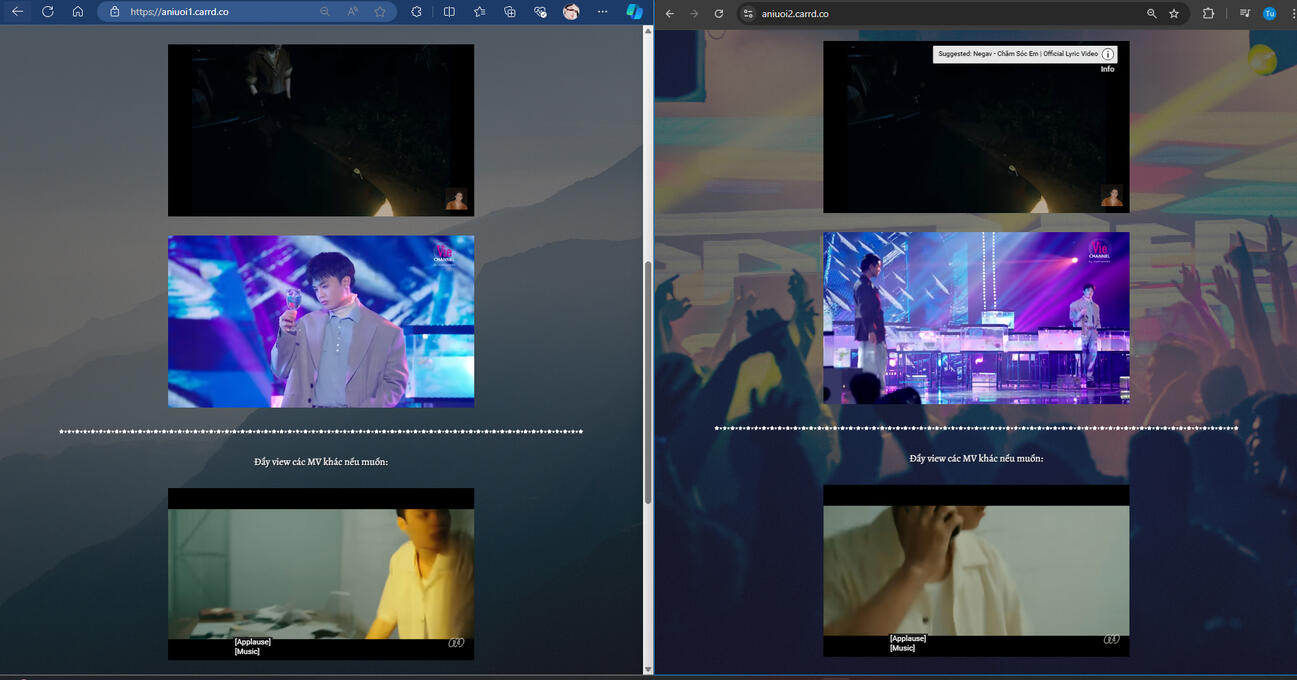
Task: Play the yellow shirt MV in Edge
Action: pyautogui.click(x=321, y=574)
